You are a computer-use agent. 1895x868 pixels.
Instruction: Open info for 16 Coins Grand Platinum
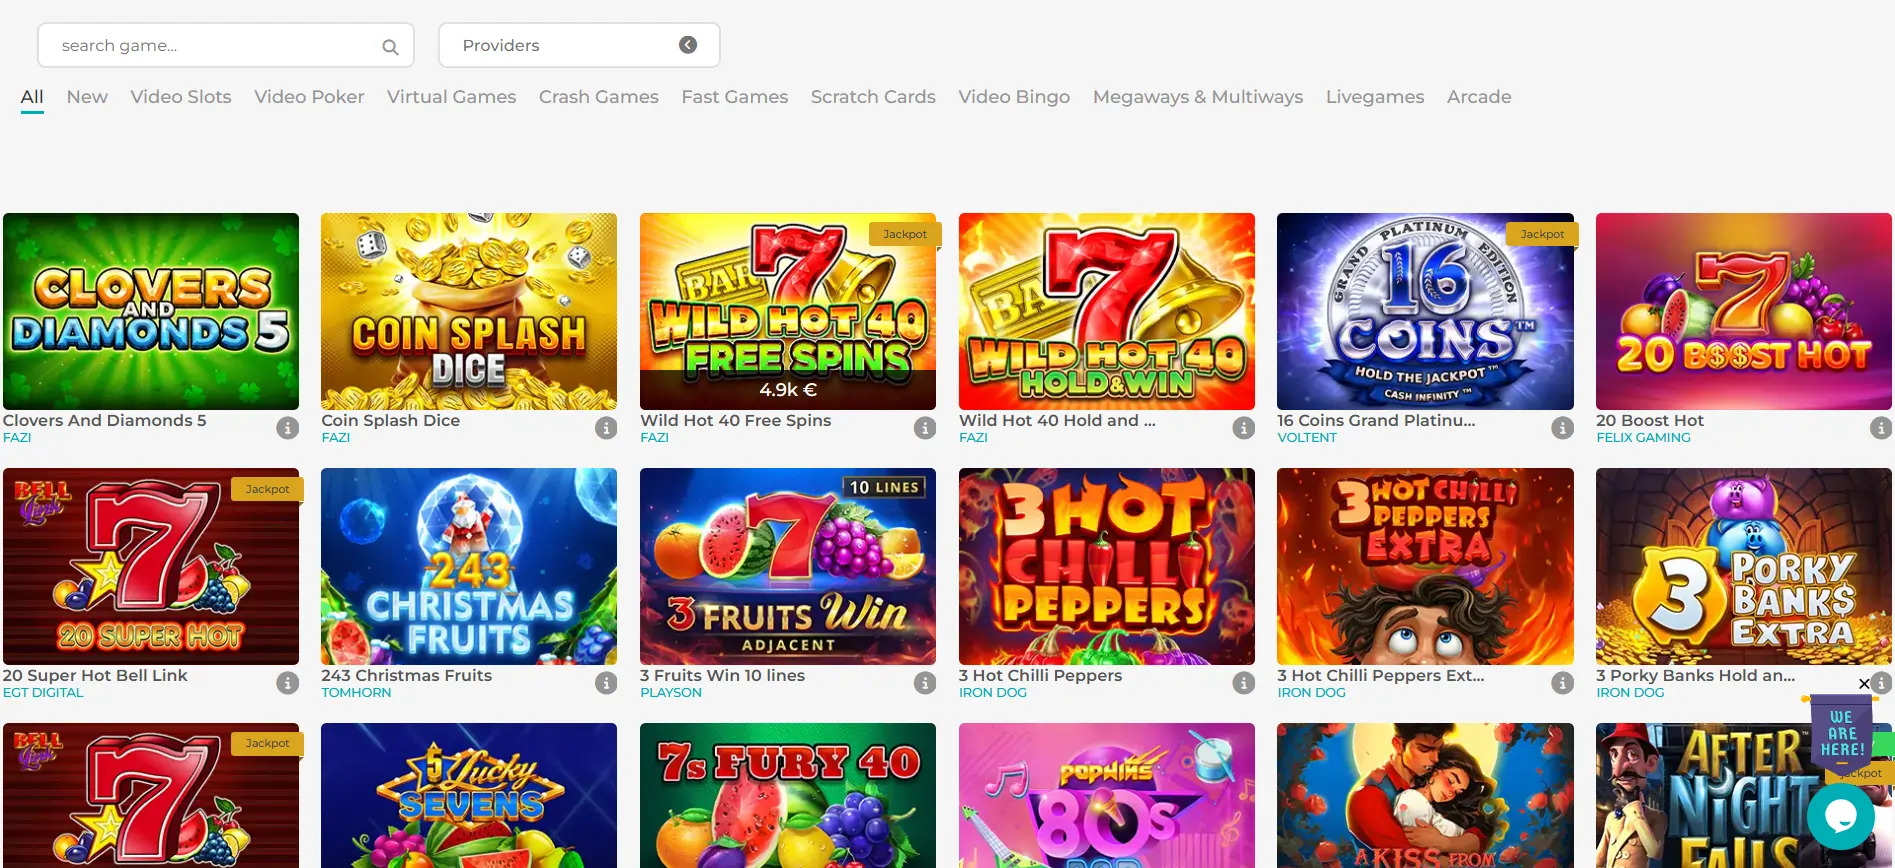tap(1562, 428)
